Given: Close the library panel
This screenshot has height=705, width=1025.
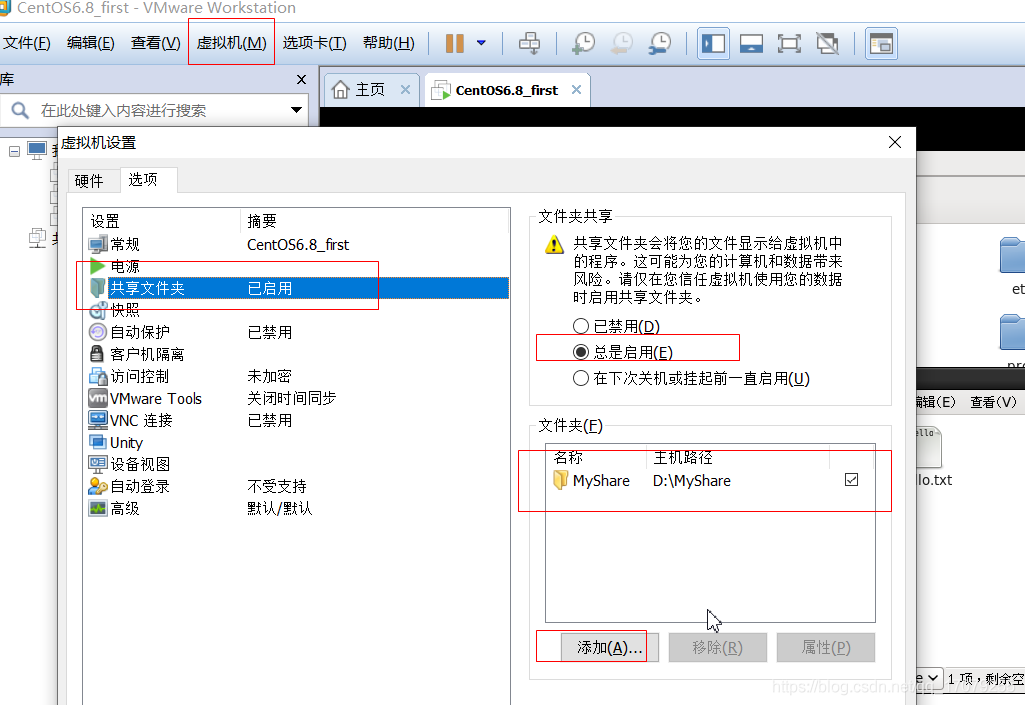Looking at the screenshot, I should pyautogui.click(x=301, y=79).
